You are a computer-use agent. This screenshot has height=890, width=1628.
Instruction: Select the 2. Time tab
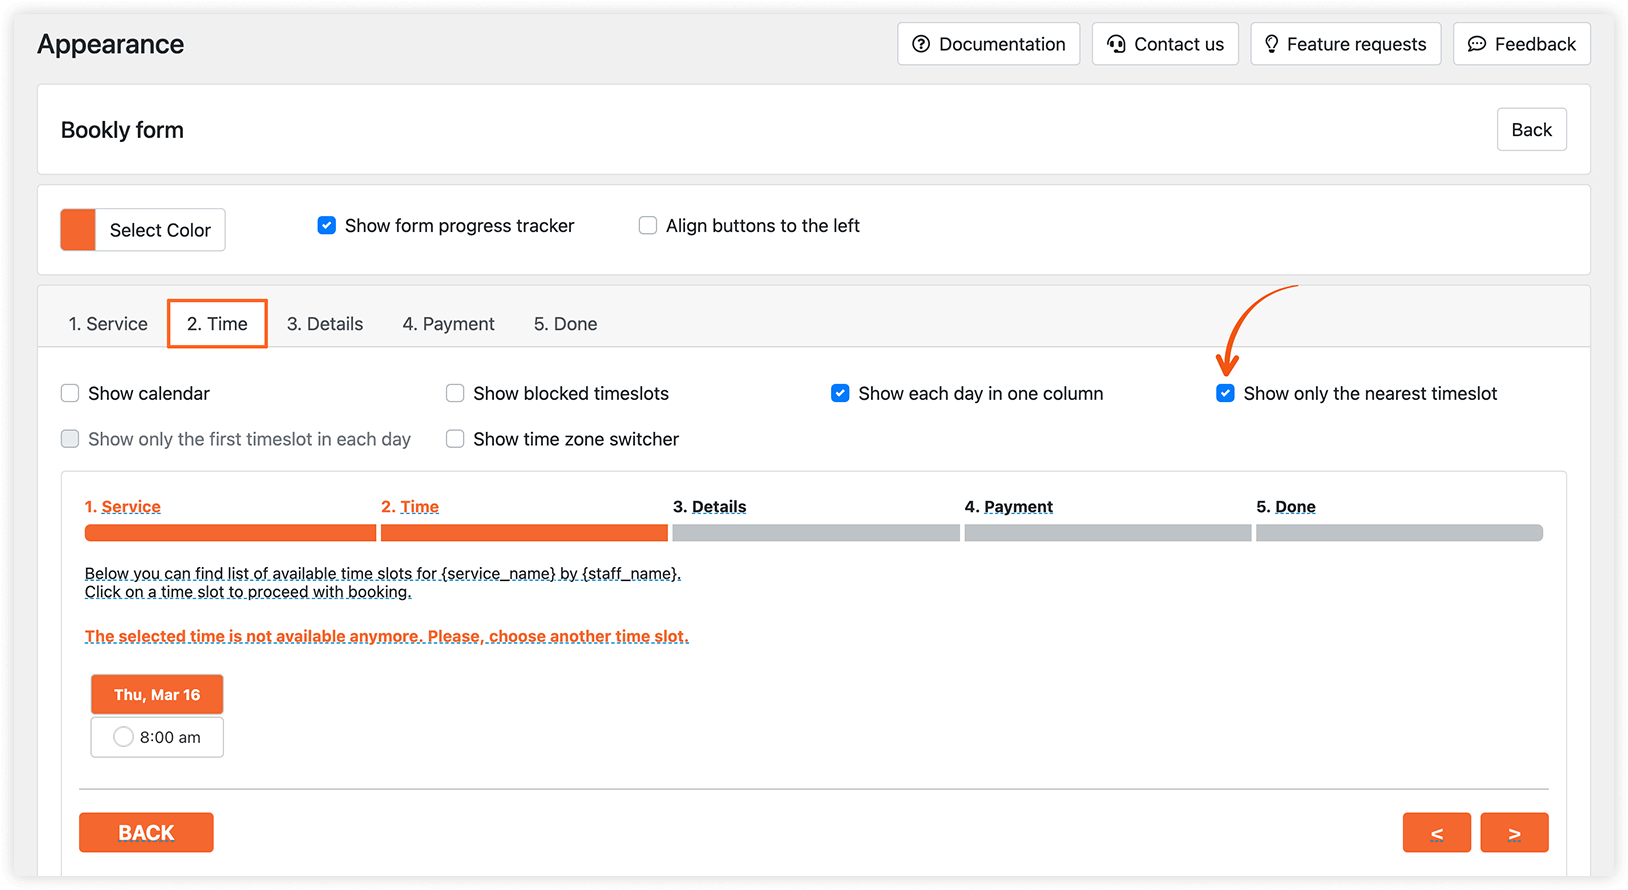(x=217, y=324)
